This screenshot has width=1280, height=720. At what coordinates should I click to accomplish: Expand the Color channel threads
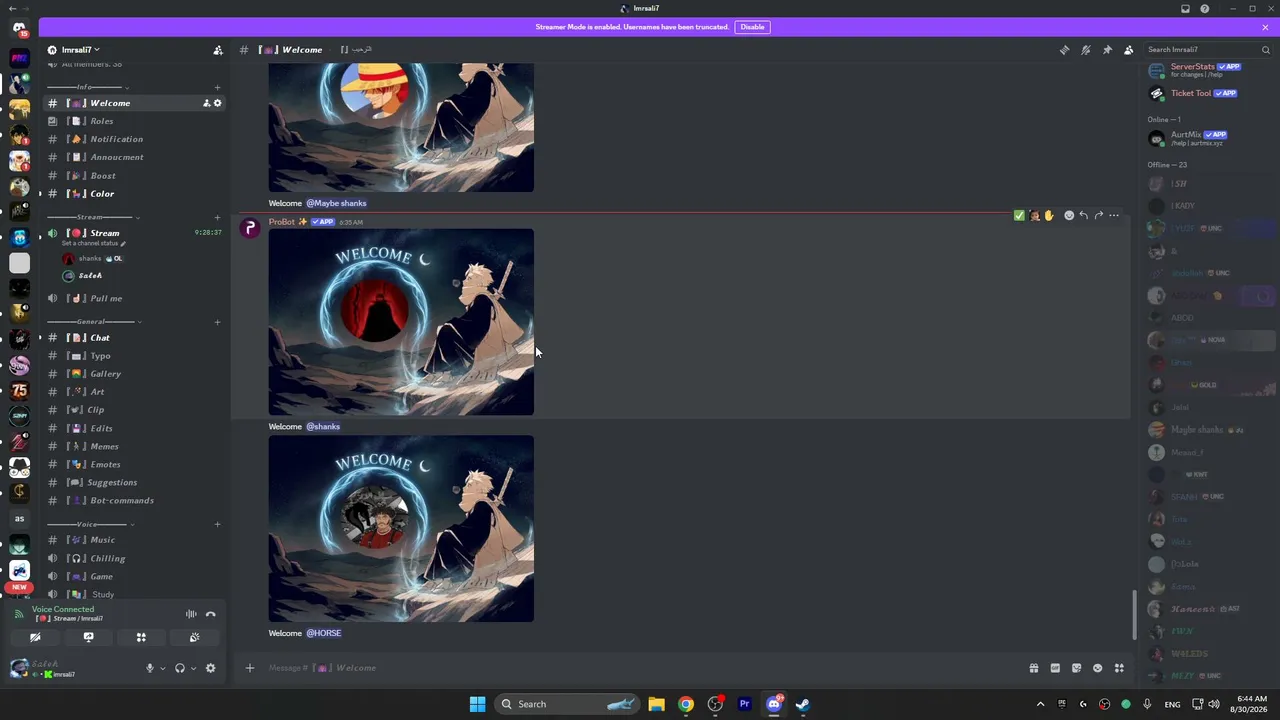click(40, 194)
